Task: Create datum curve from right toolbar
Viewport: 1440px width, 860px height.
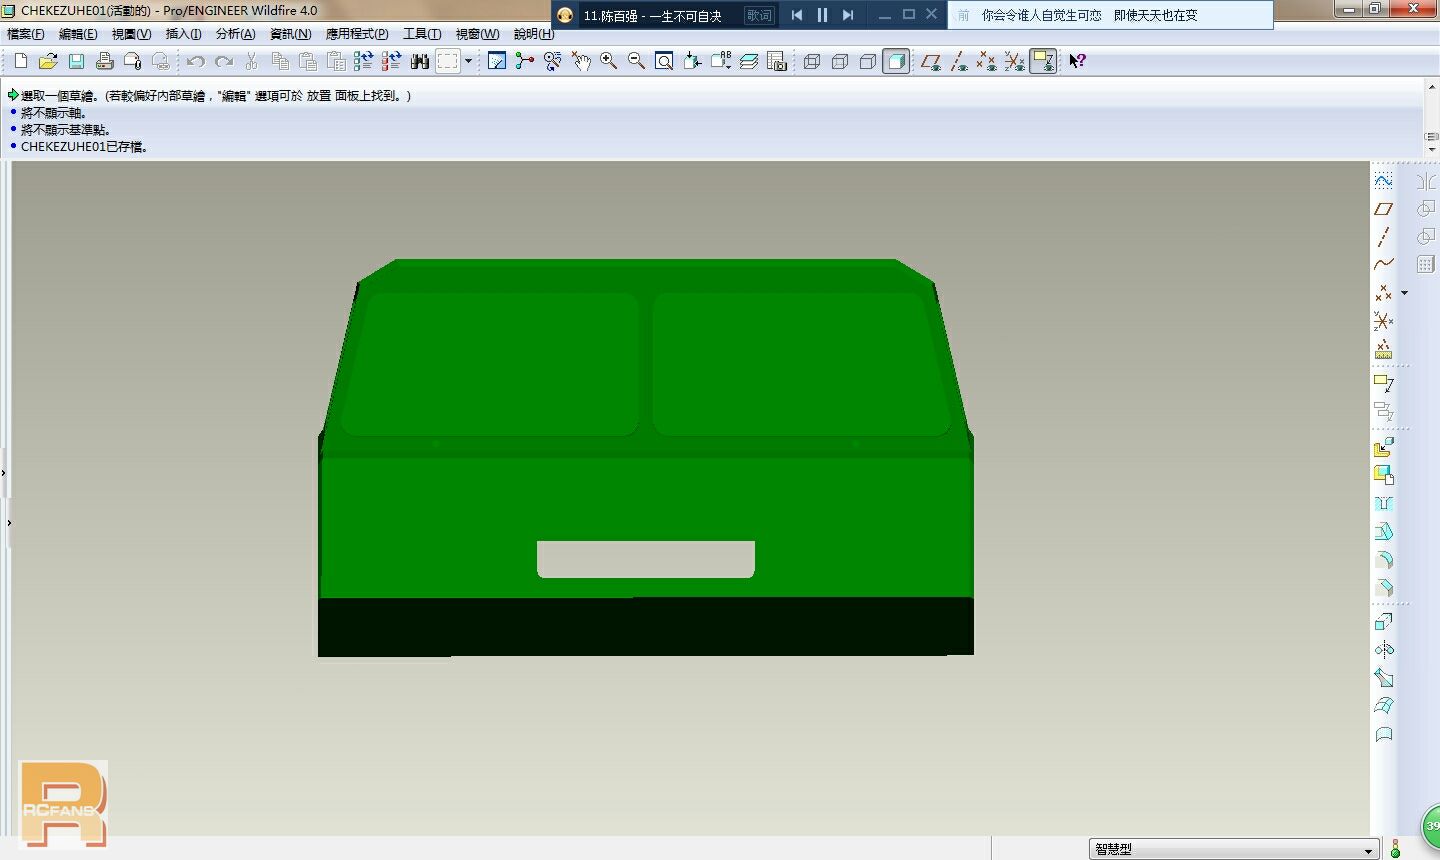Action: tap(1384, 265)
